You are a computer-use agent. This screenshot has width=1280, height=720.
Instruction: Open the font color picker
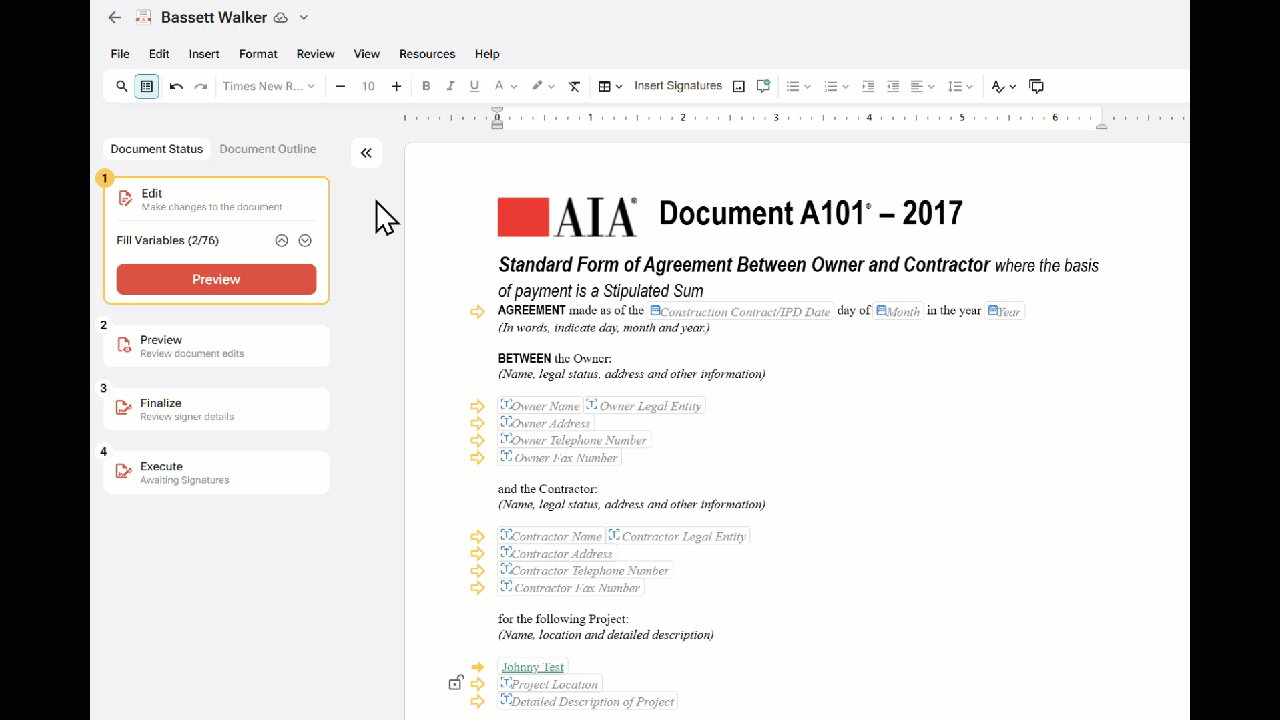point(505,87)
